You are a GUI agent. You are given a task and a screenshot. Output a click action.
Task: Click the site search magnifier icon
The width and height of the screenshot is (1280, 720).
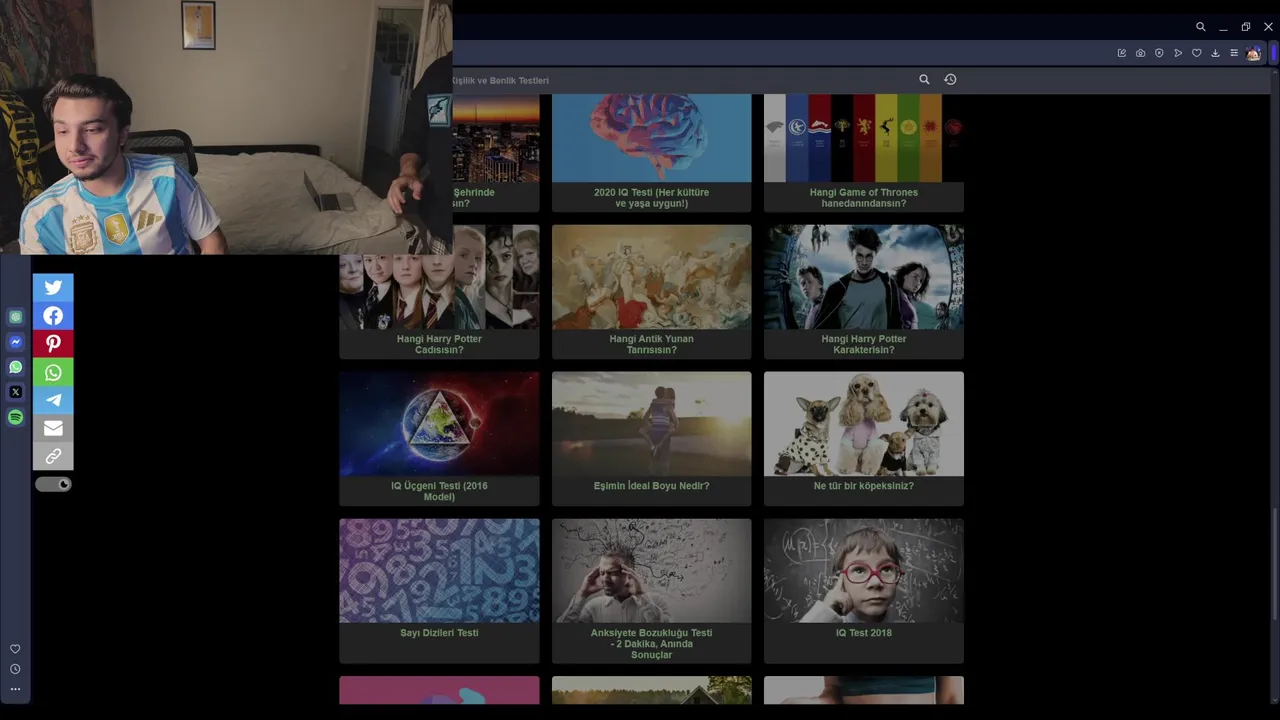924,79
